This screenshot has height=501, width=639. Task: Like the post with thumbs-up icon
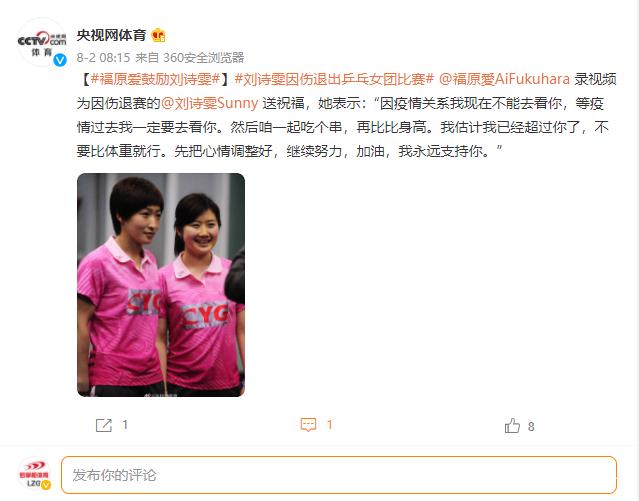click(x=512, y=426)
